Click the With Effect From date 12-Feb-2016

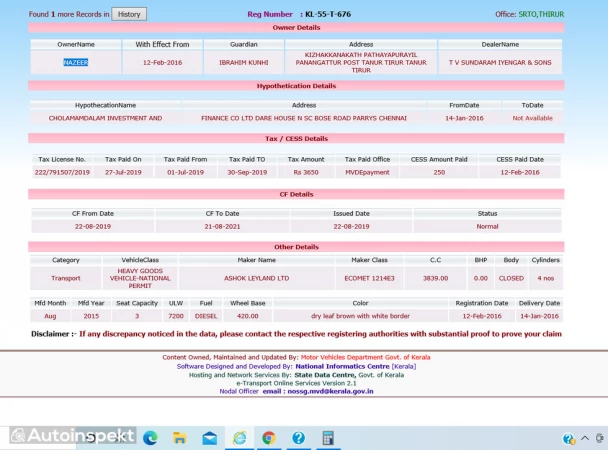[x=162, y=62]
